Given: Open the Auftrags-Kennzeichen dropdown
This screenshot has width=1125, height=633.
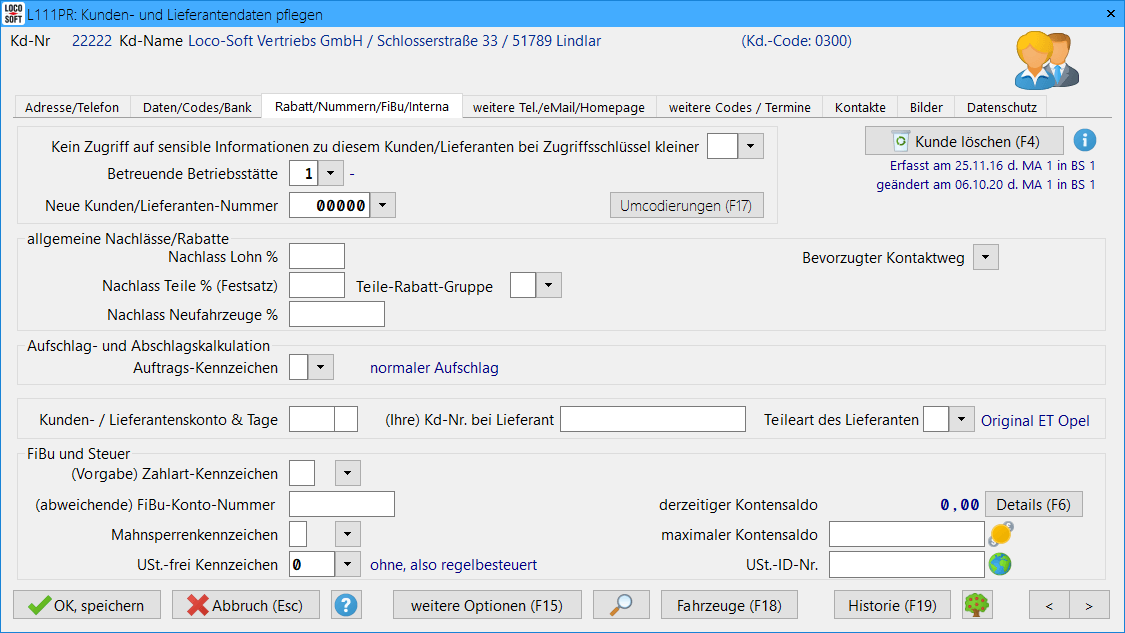Looking at the screenshot, I should coord(320,368).
